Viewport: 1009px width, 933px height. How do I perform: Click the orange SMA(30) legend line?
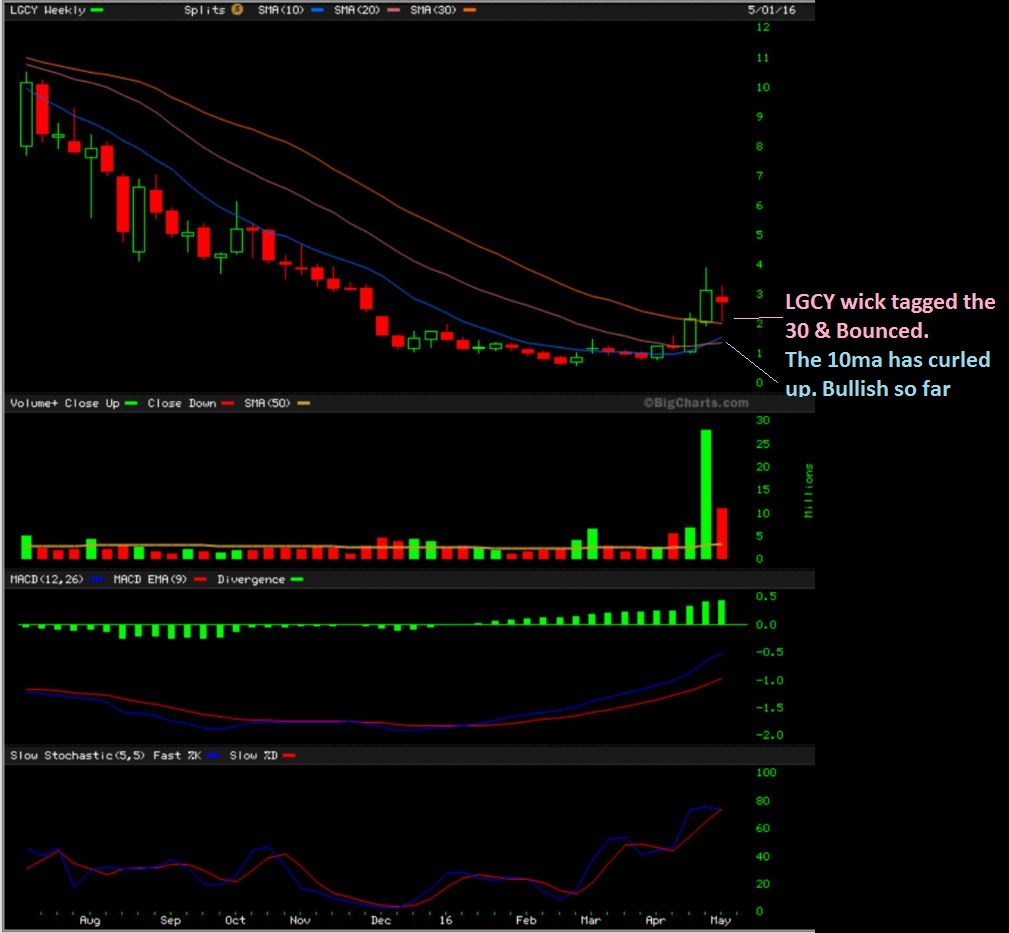tap(470, 10)
